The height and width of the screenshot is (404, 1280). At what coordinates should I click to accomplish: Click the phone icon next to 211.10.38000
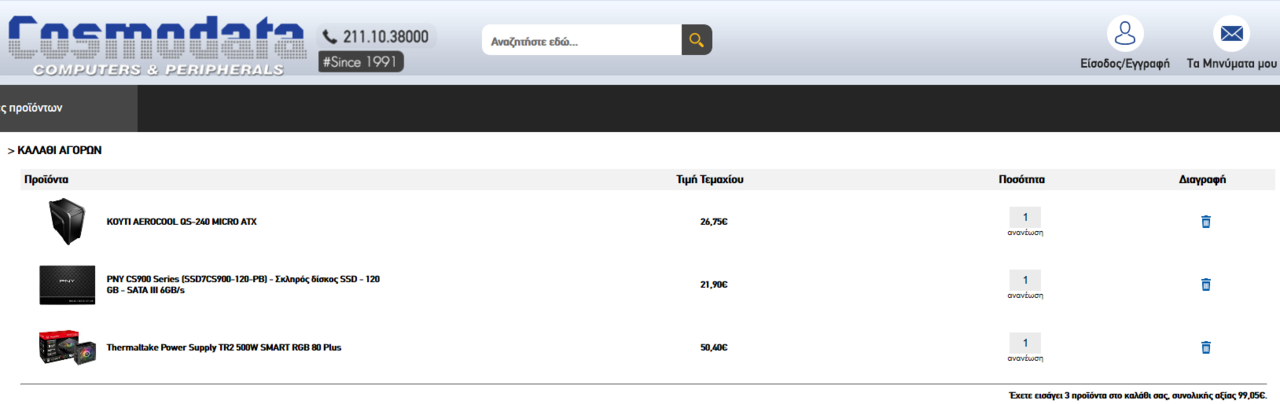coord(329,37)
